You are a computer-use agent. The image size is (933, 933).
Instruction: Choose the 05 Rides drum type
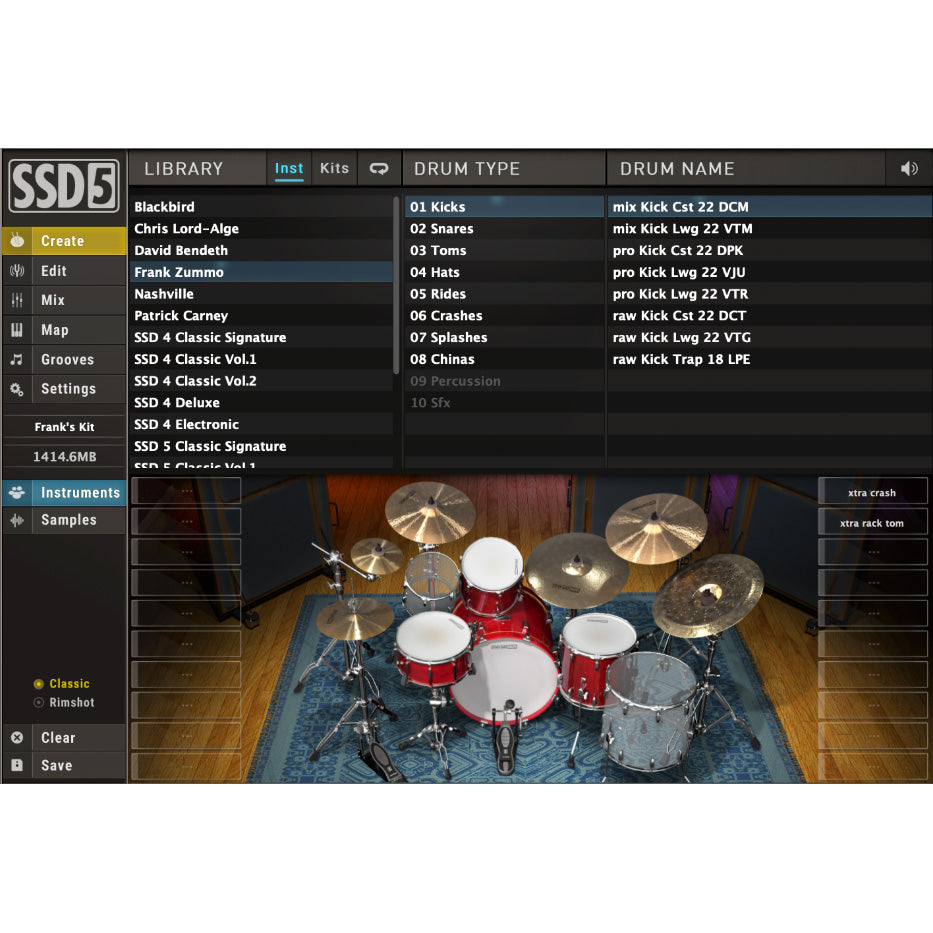tap(504, 294)
